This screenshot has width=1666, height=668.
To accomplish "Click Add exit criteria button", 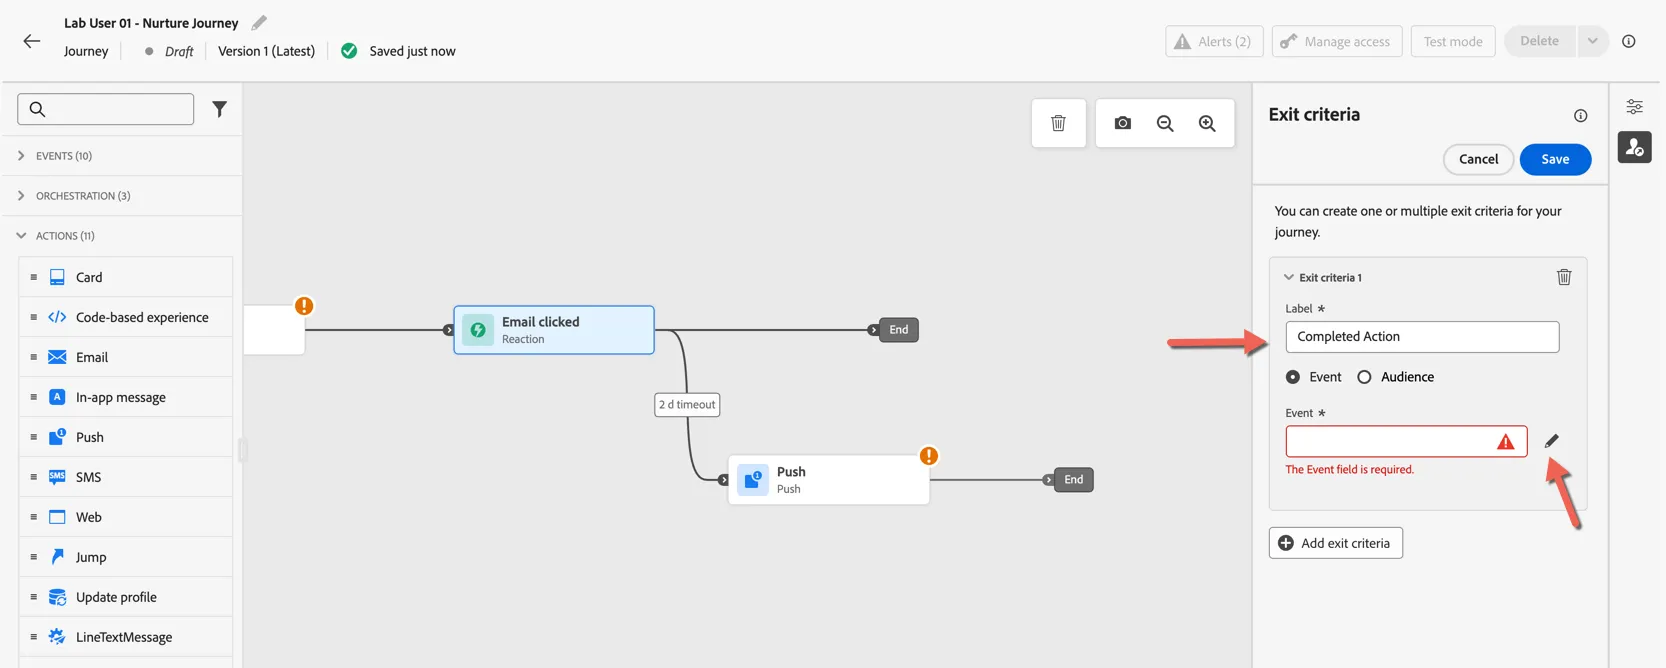I will click(x=1336, y=543).
